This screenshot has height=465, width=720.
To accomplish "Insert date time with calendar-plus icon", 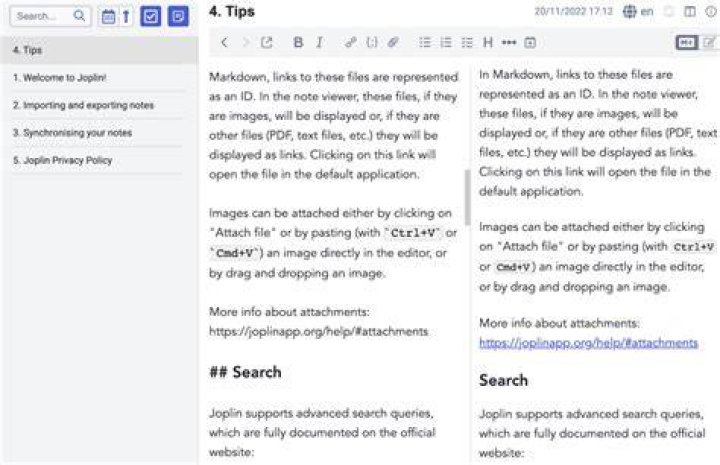I will pos(530,43).
